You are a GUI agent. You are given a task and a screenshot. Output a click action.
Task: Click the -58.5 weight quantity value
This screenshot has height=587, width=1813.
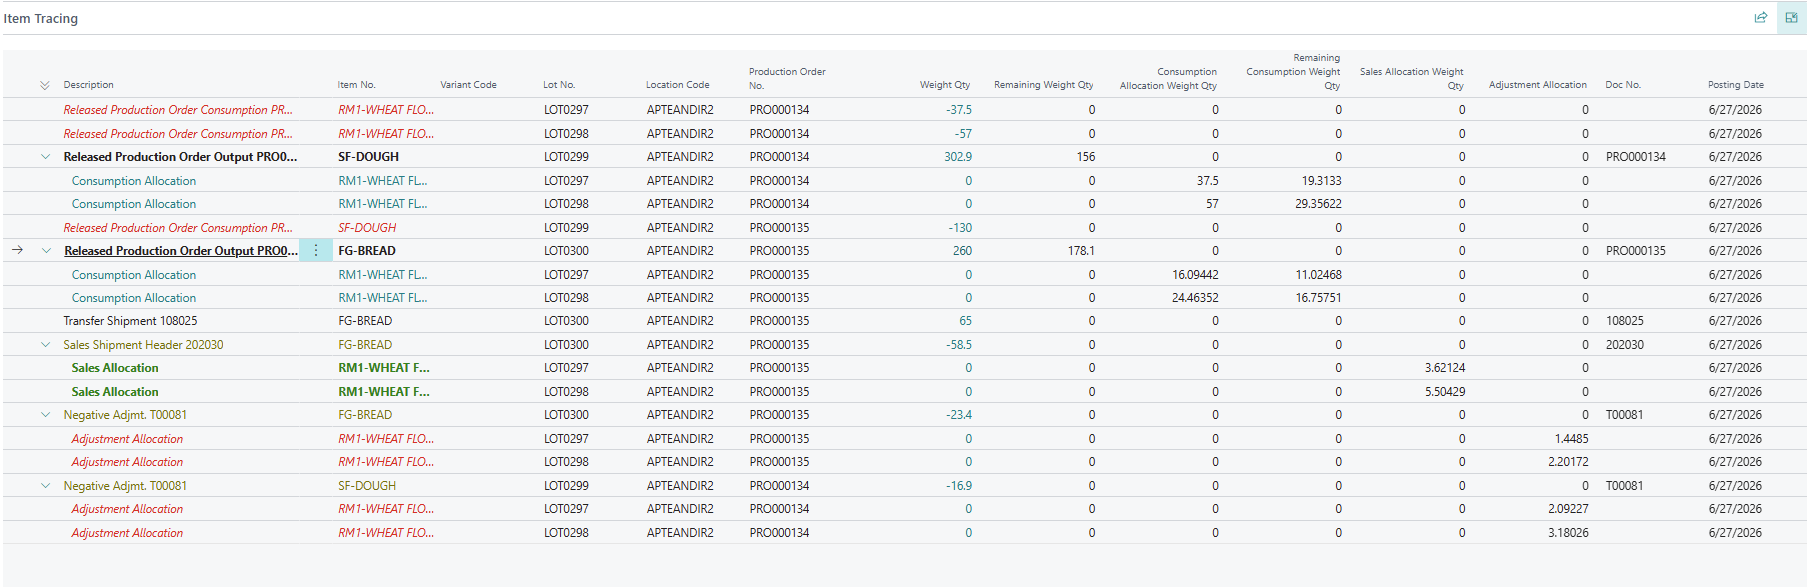click(x=959, y=345)
